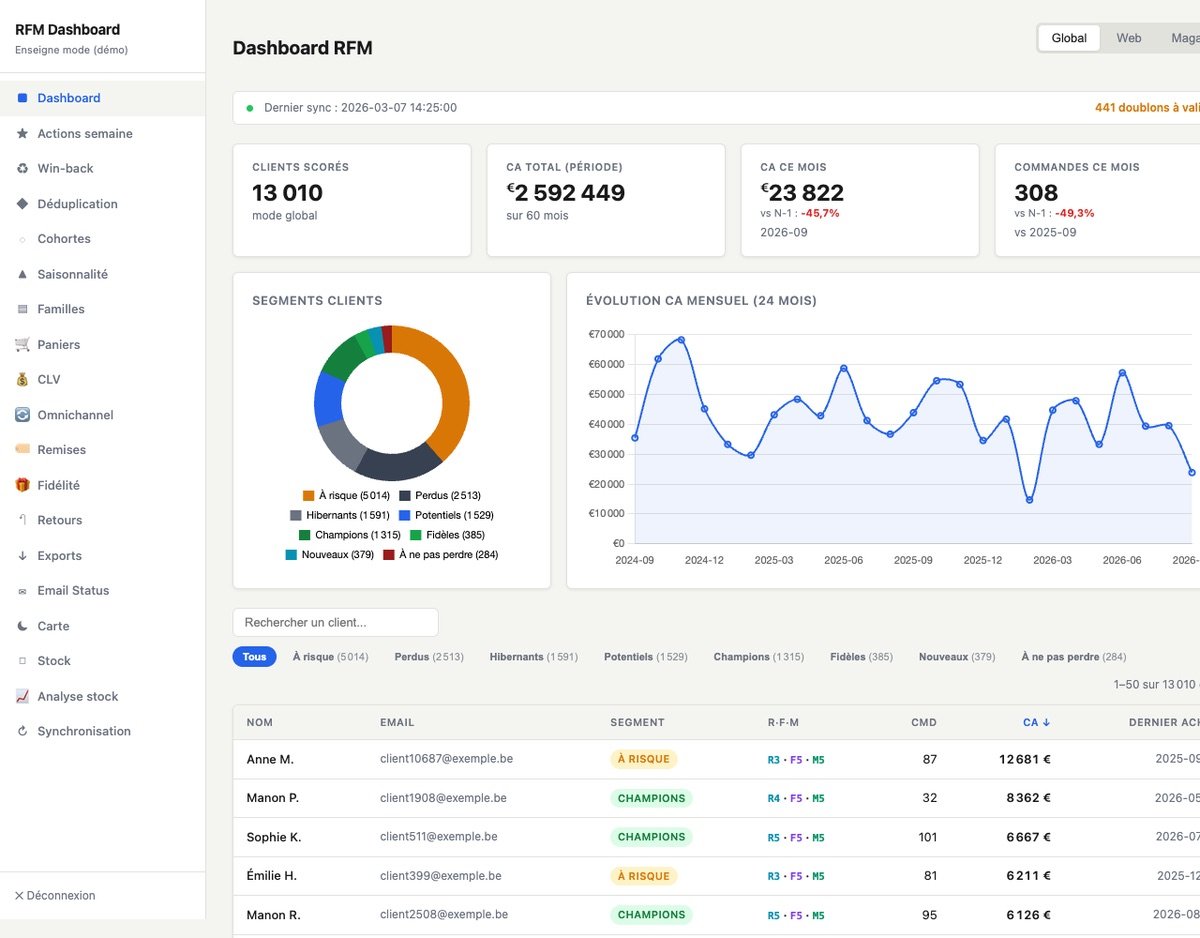
Task: Click the money bag icon for CLV
Action: click(22, 379)
